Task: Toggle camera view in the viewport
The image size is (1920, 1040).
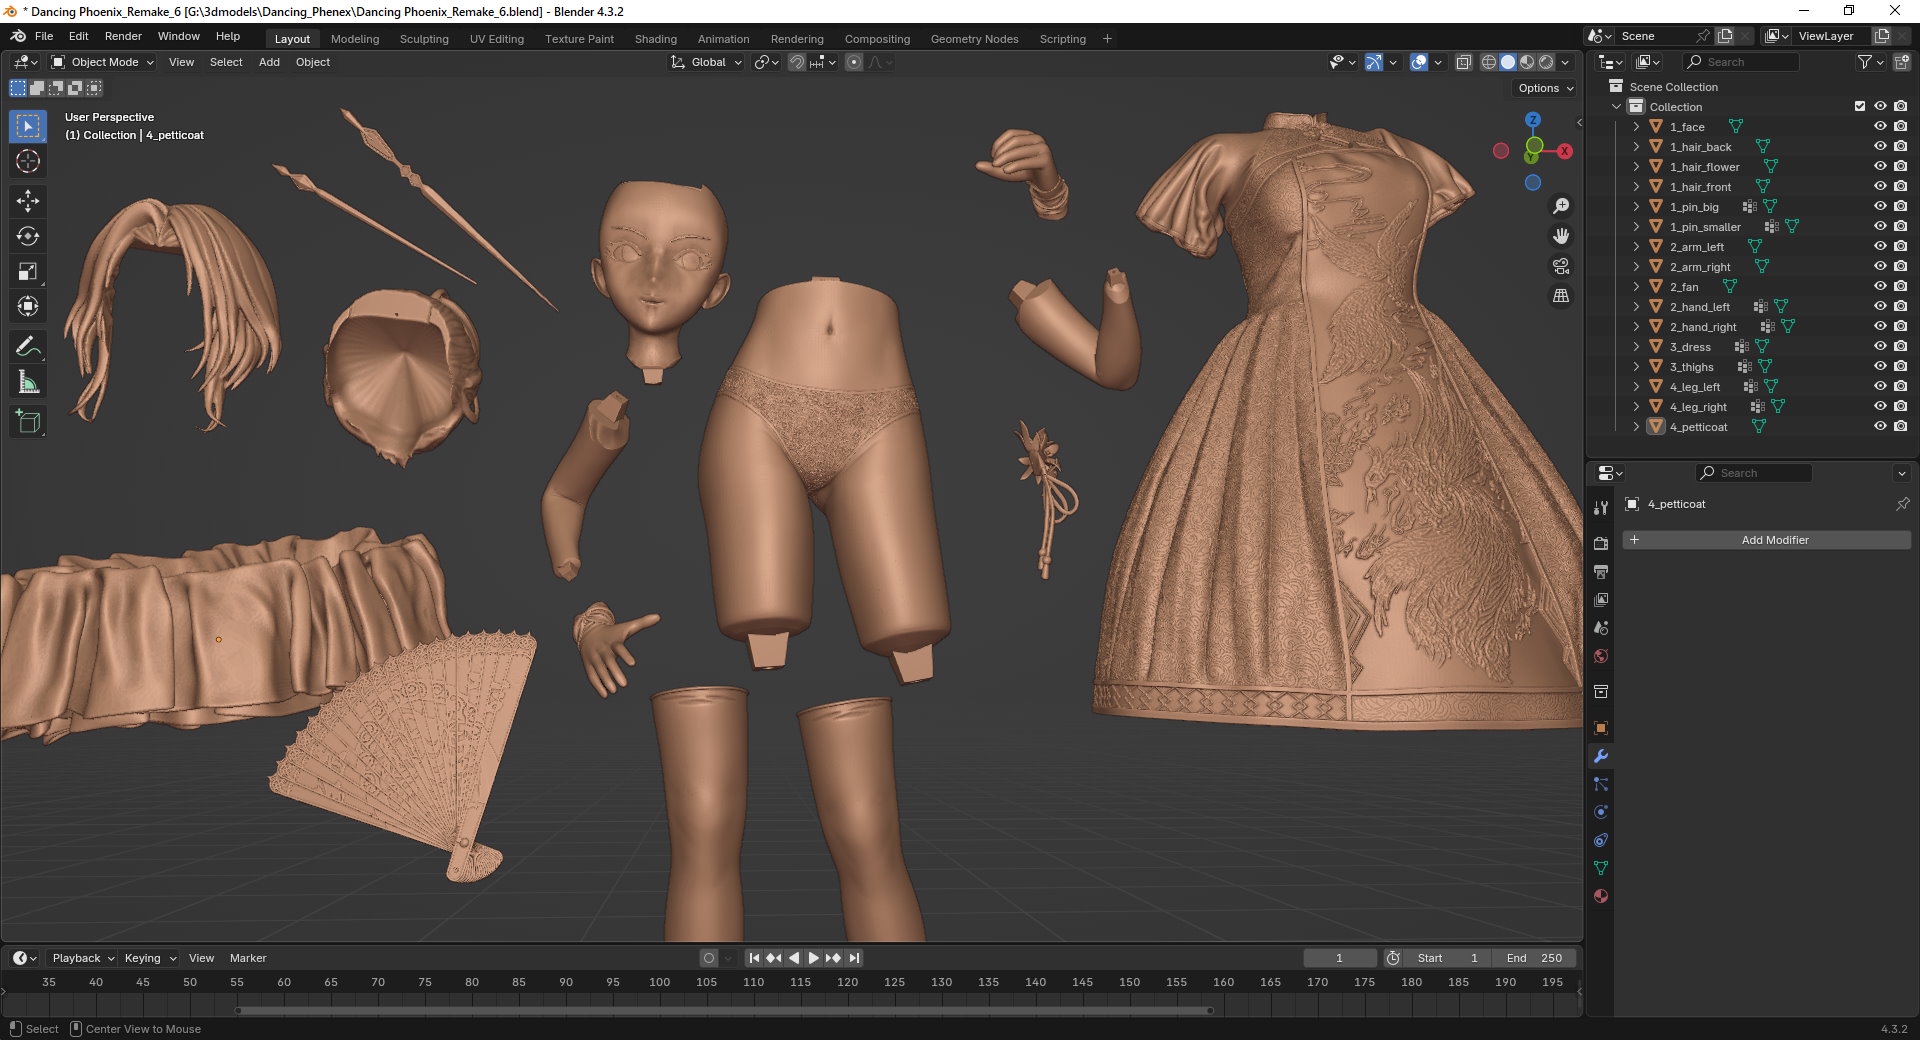Action: click(x=1560, y=266)
